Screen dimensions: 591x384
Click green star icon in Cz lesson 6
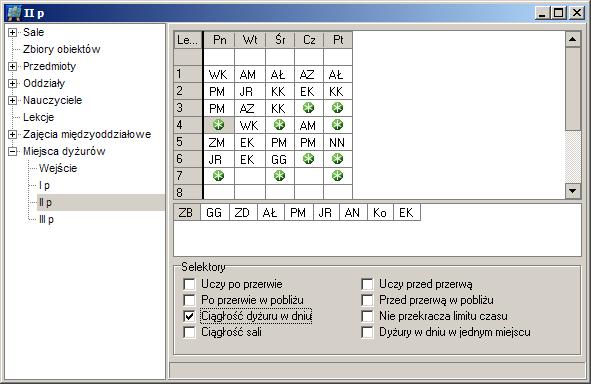(x=309, y=159)
